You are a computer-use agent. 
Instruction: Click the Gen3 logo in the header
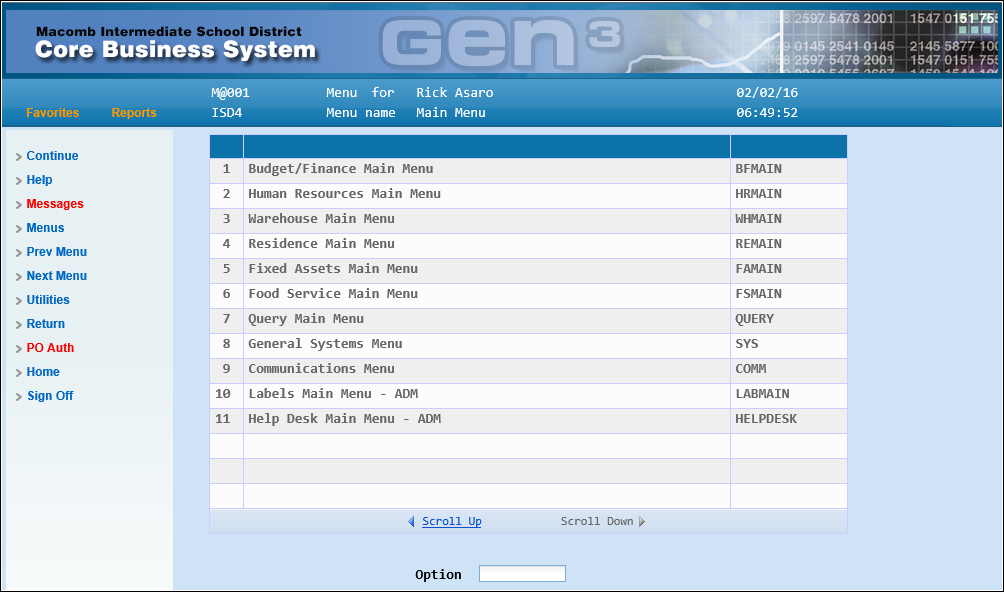pos(501,43)
